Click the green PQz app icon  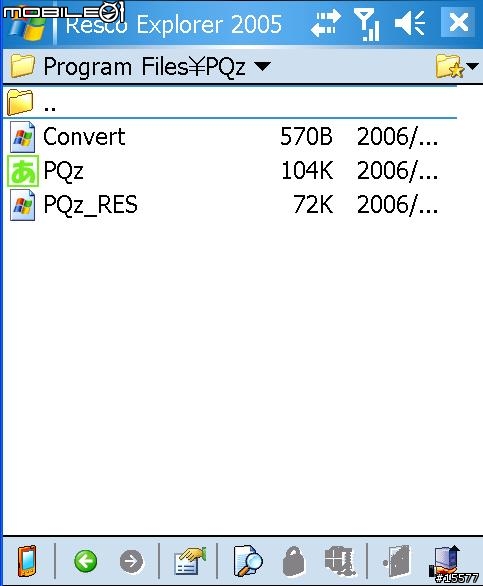pos(23,171)
